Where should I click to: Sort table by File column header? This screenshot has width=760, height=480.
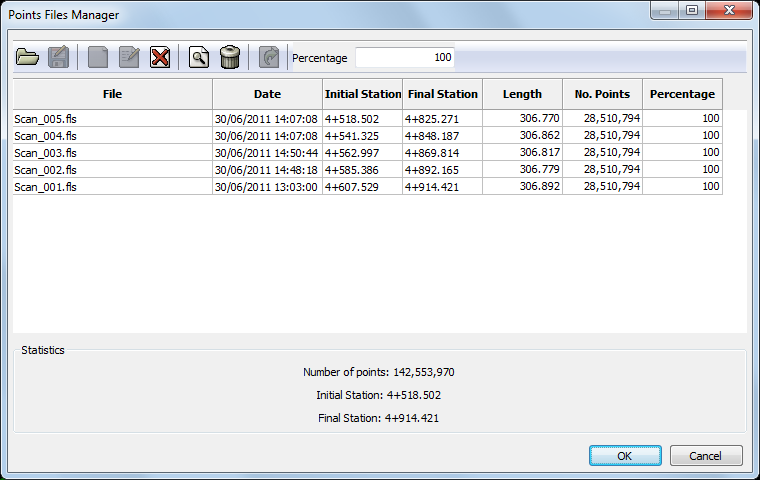point(112,94)
